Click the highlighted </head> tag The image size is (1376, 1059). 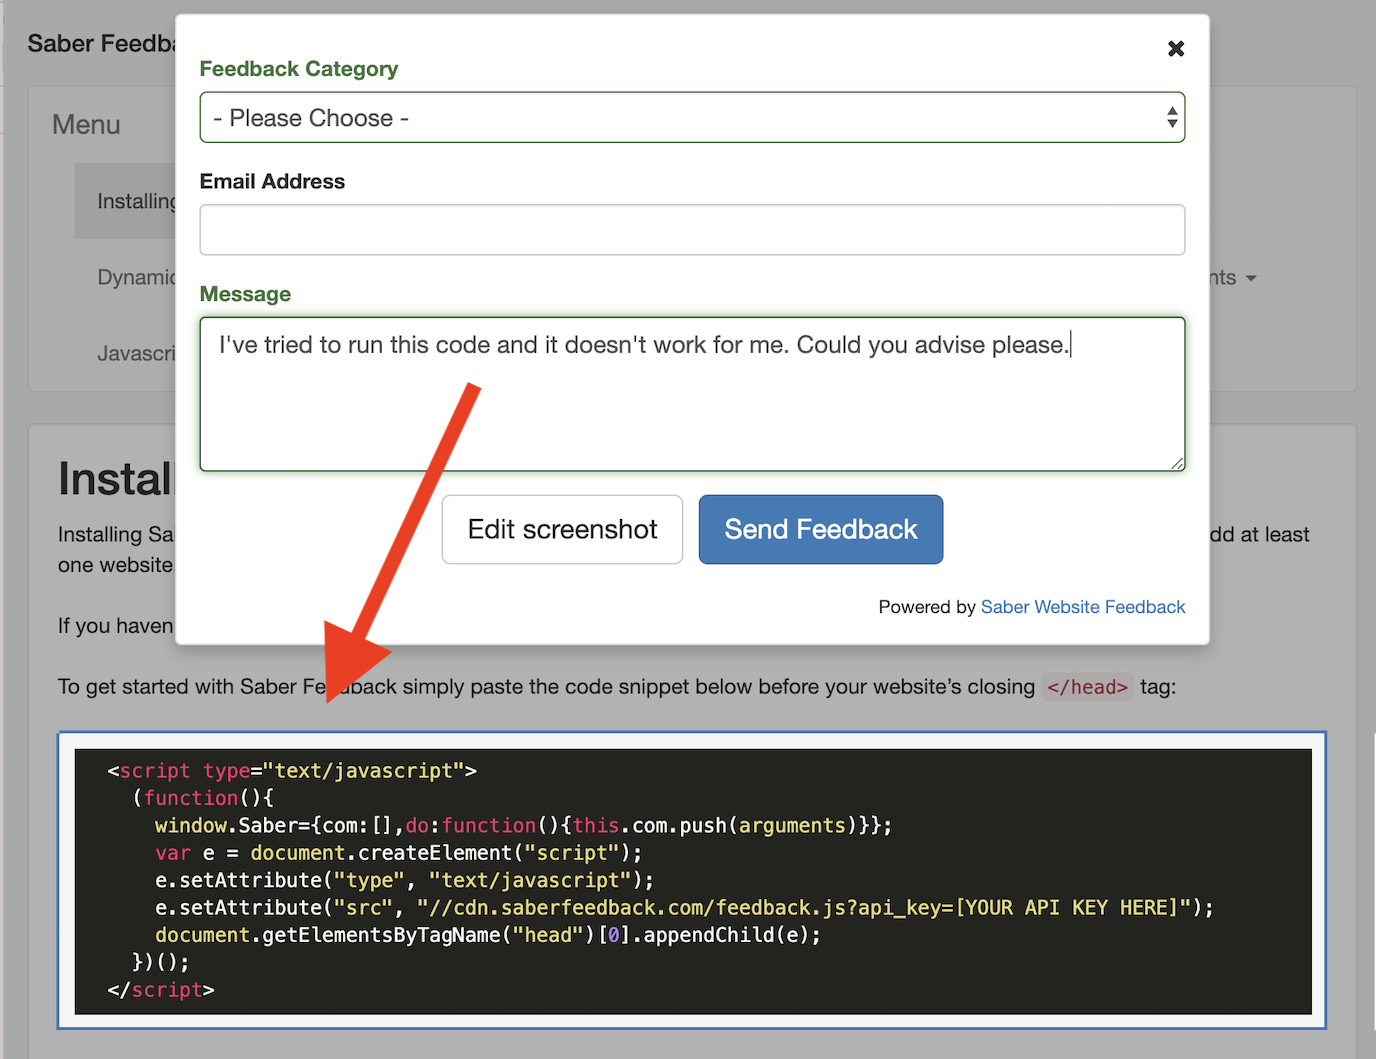(x=1086, y=687)
